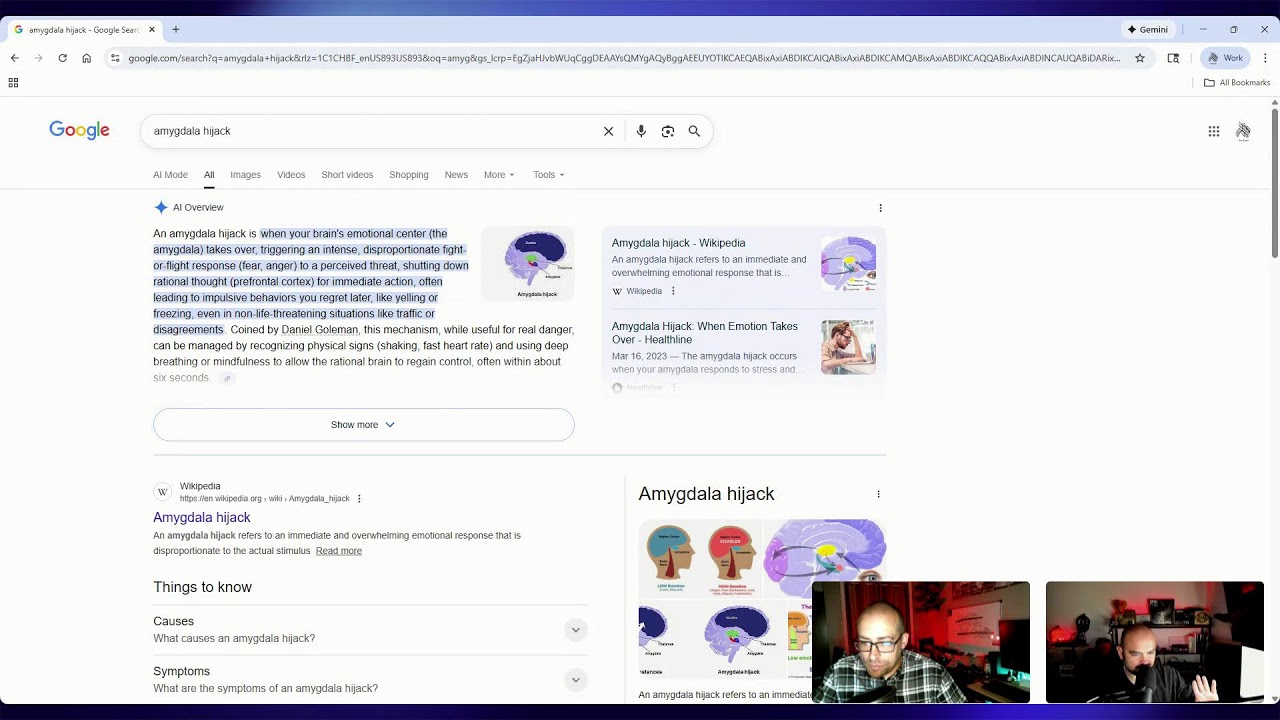Start voice search with microphone icon
This screenshot has width=1280, height=720.
(641, 131)
